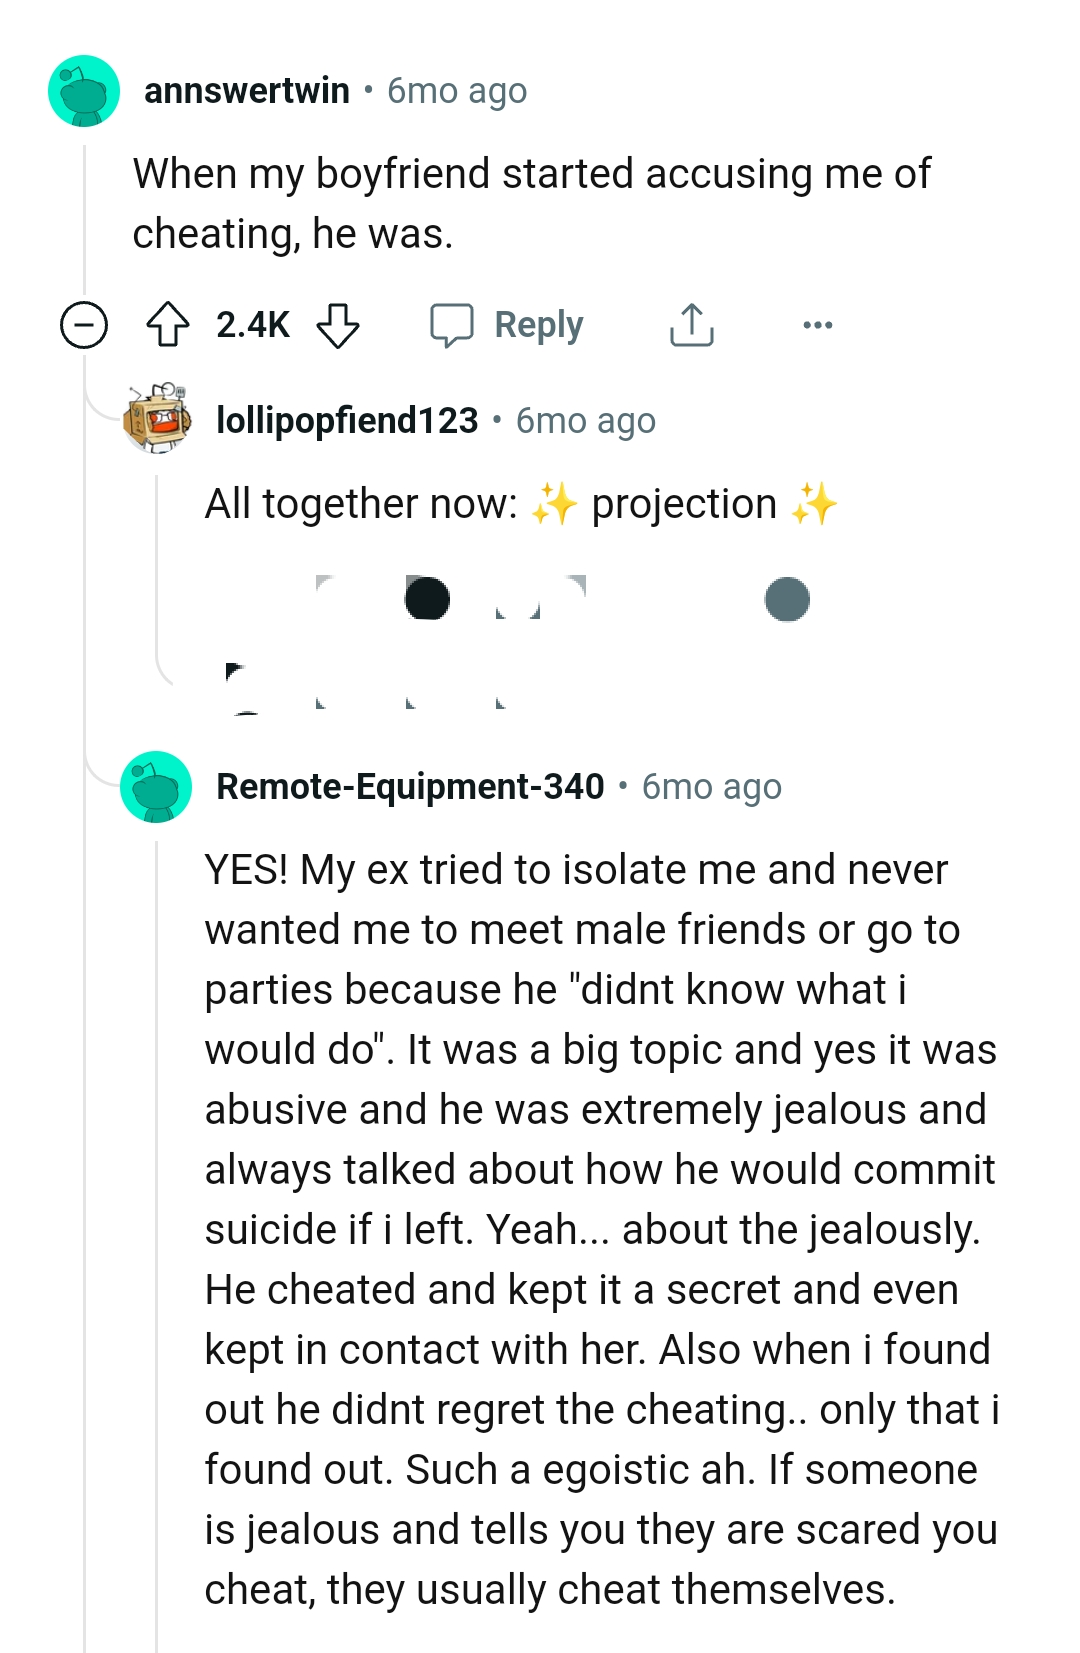The height and width of the screenshot is (1653, 1080).
Task: Click lollipopfiend123's robot avatar
Action: (157, 419)
